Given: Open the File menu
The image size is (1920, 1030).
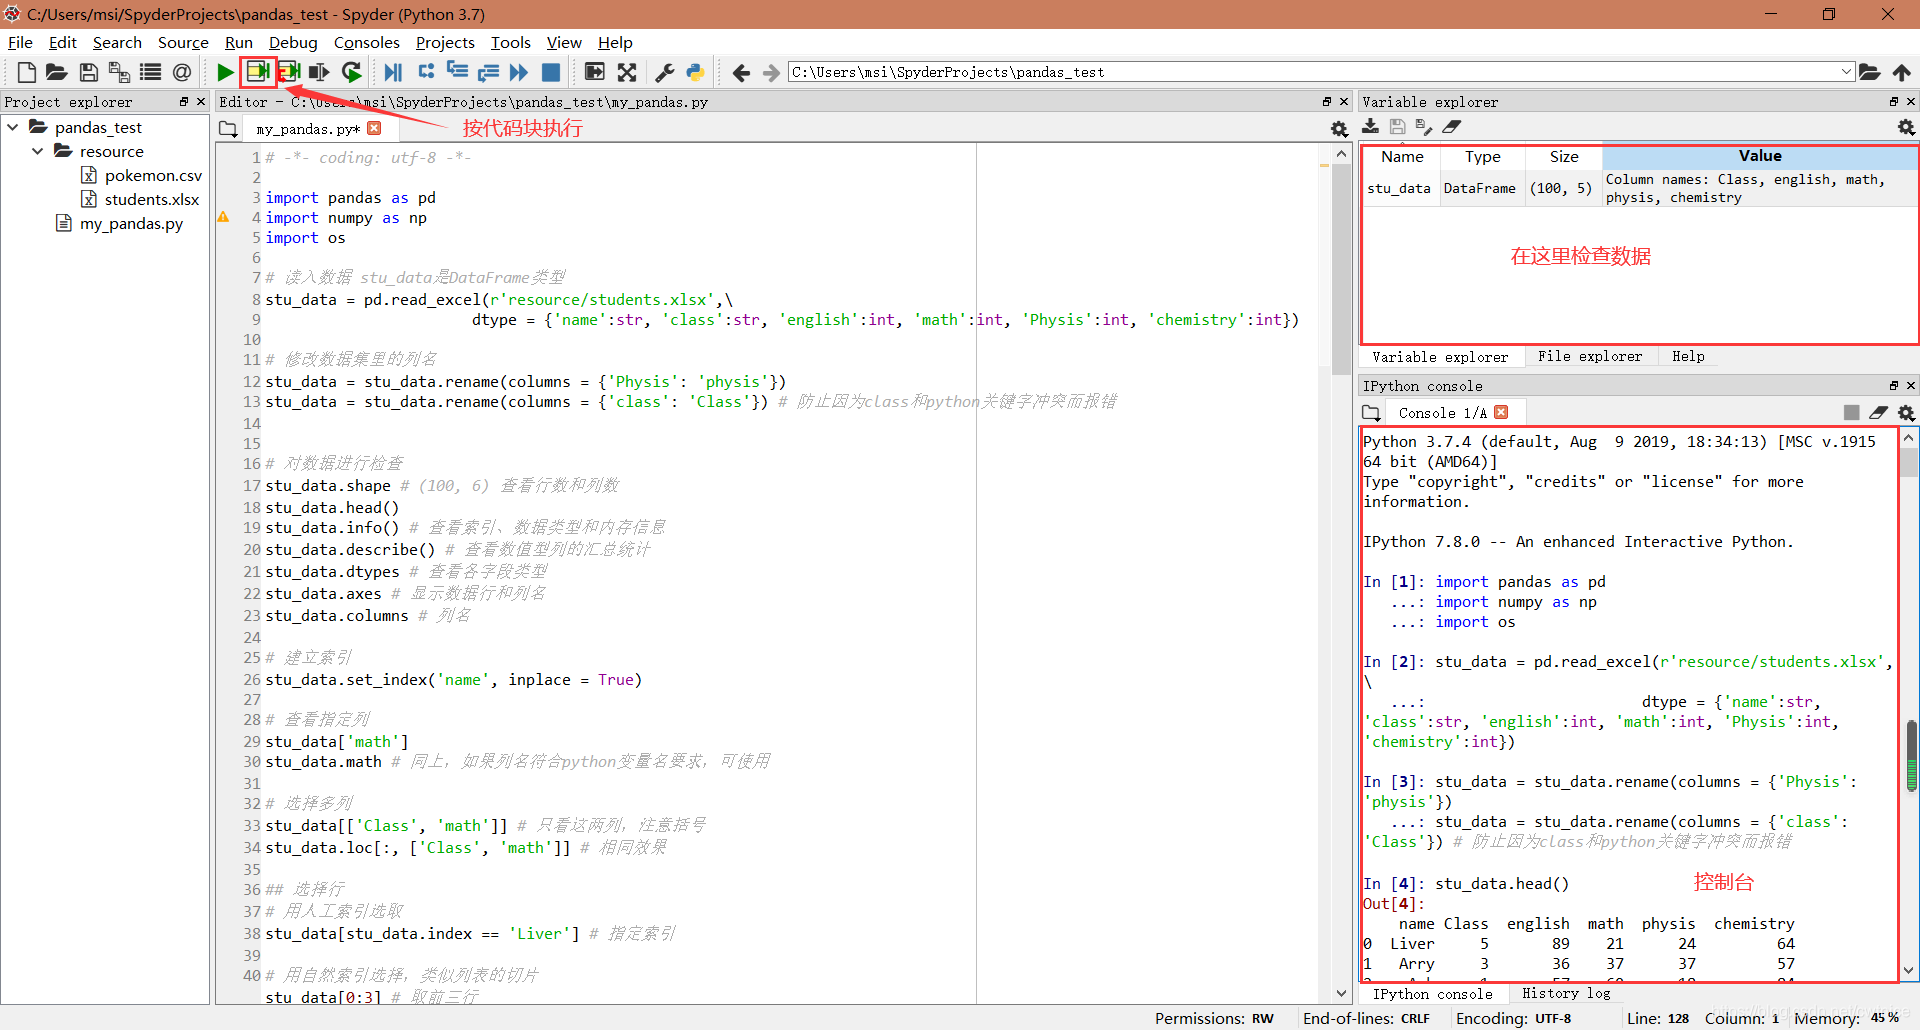Looking at the screenshot, I should click(x=20, y=42).
